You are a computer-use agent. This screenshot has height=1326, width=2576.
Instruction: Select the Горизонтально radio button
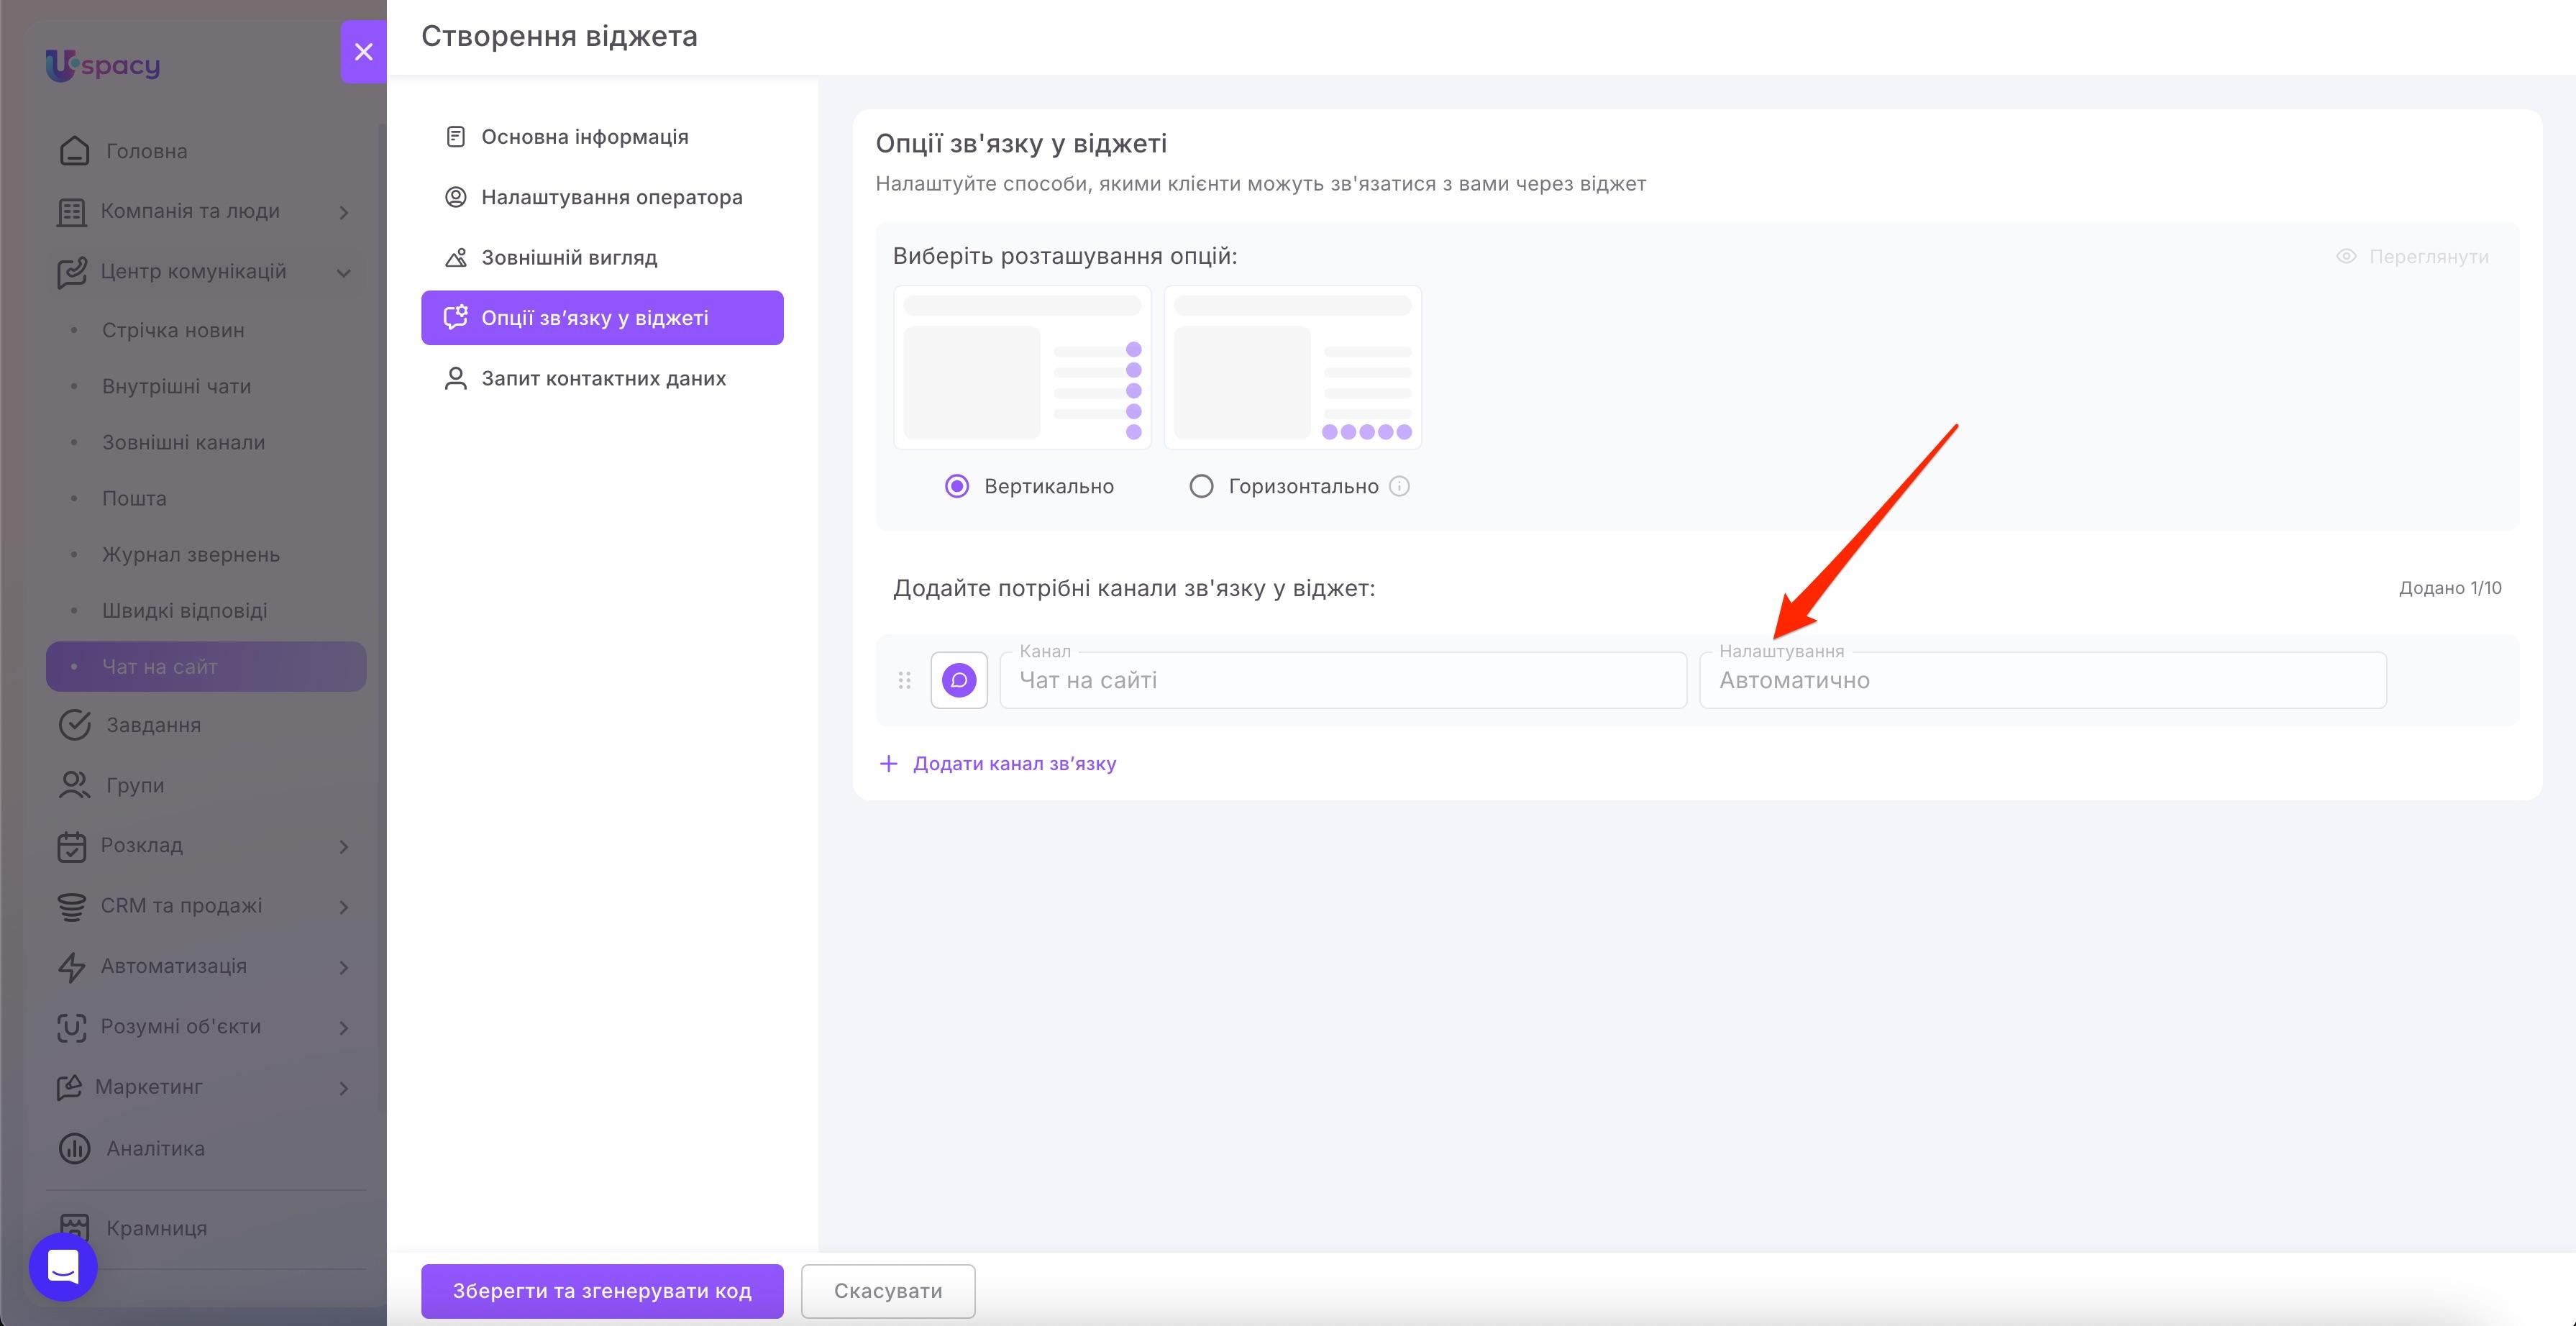pyautogui.click(x=1201, y=486)
